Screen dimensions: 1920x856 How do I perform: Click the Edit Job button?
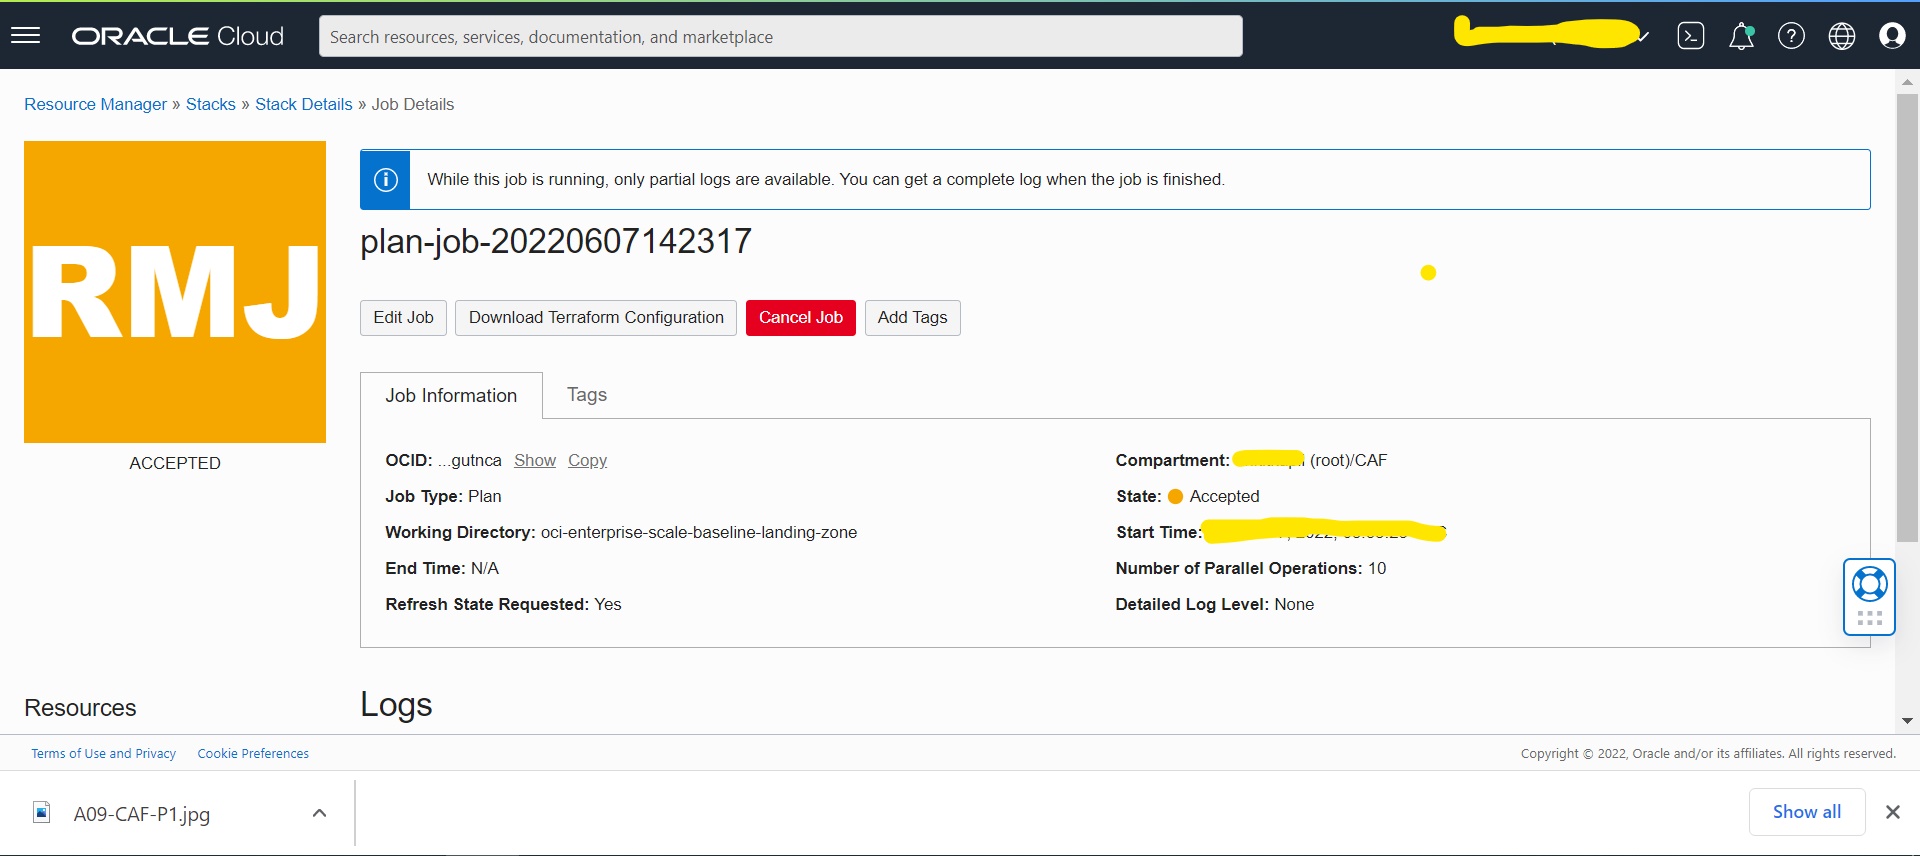point(403,318)
